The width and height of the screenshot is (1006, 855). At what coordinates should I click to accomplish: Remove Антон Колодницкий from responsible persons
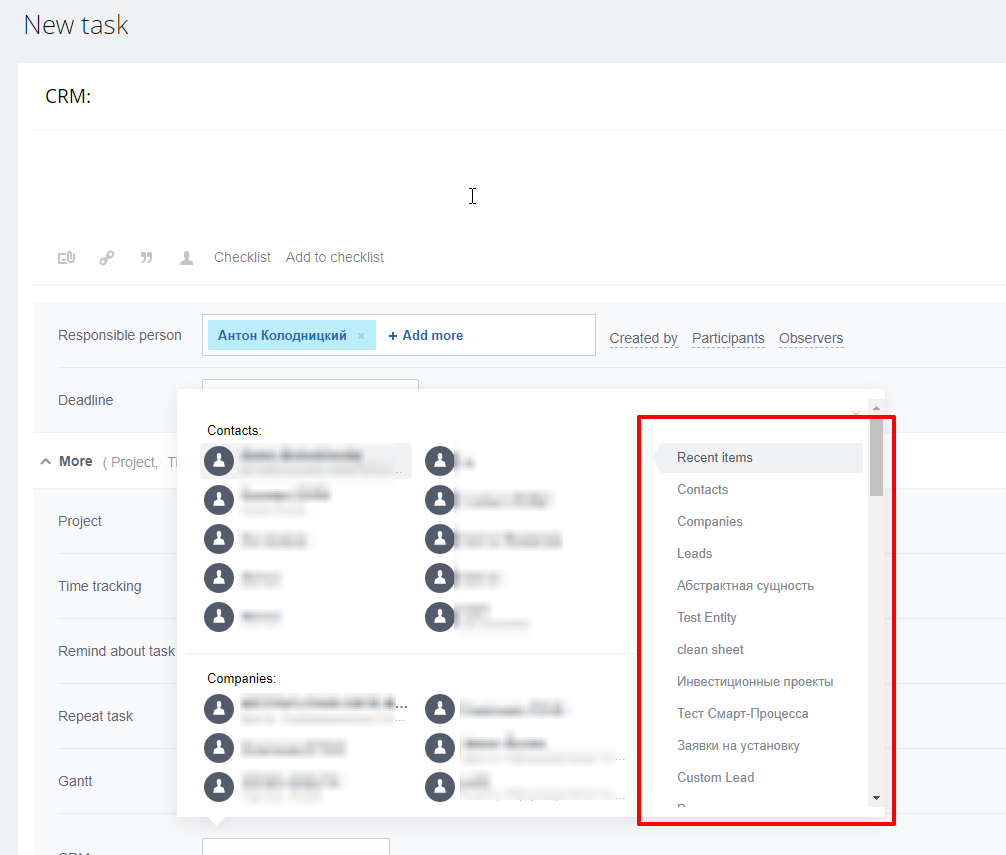pyautogui.click(x=361, y=336)
